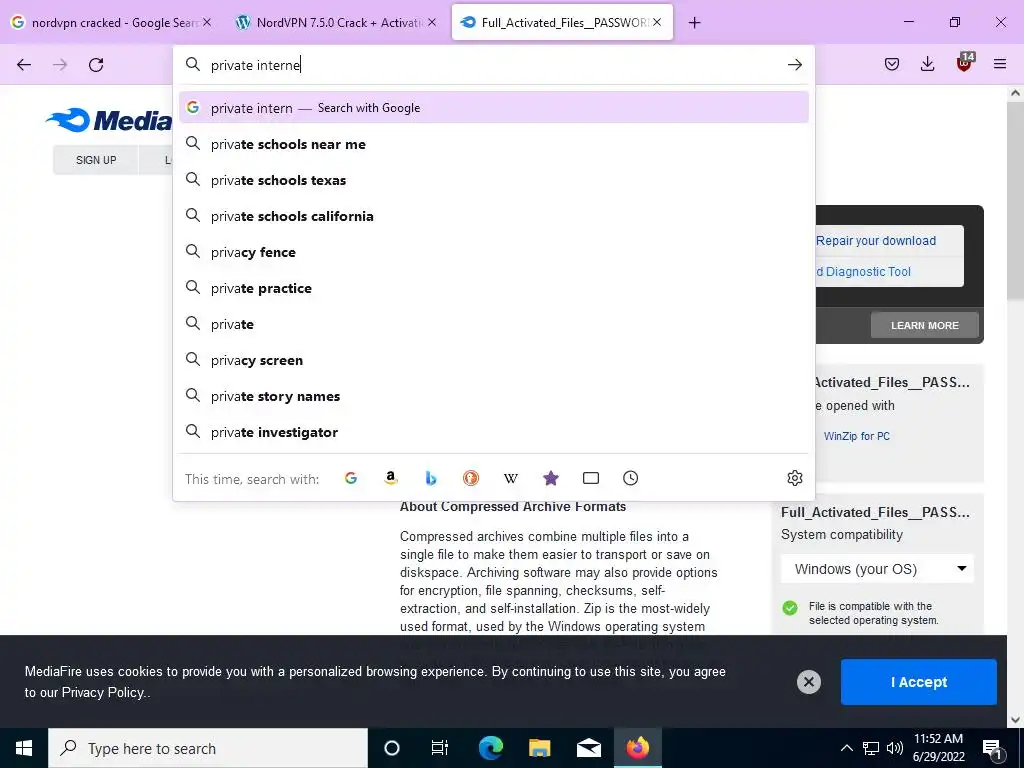The height and width of the screenshot is (768, 1024).
Task: Click the MediaFire logo
Action: point(109,120)
